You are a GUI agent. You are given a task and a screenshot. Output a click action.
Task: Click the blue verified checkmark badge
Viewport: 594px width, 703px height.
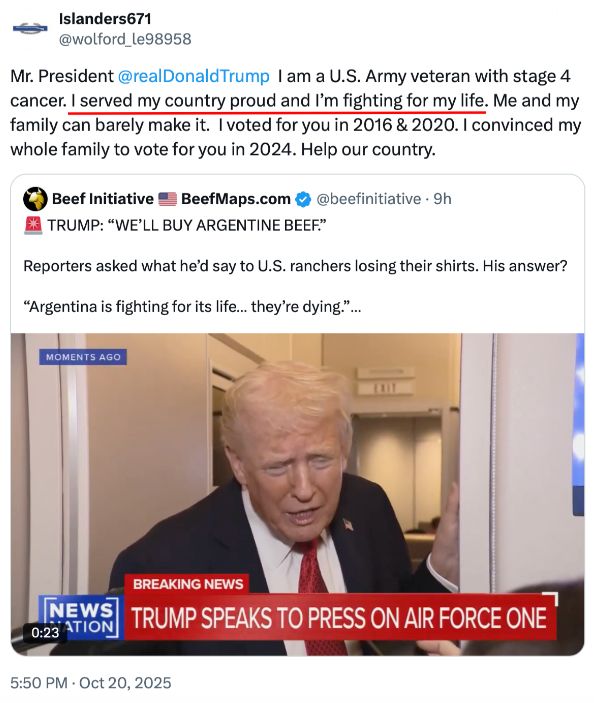pos(303,199)
